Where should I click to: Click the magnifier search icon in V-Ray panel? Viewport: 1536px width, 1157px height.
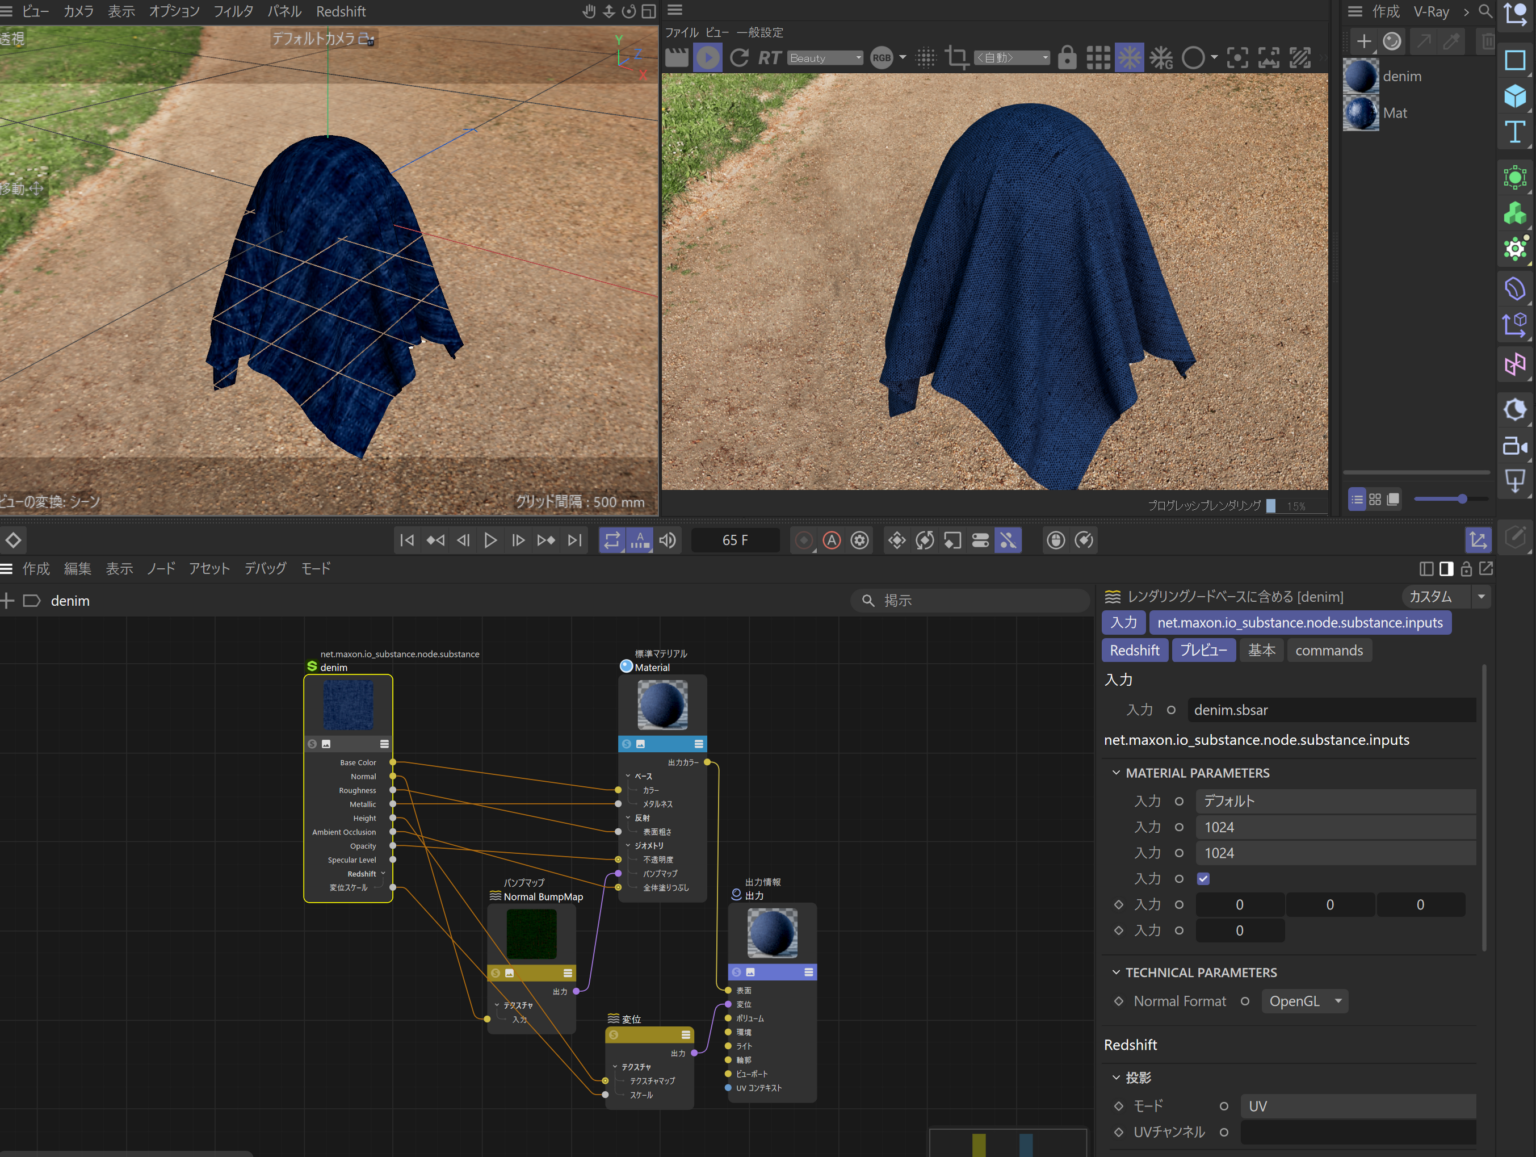(x=1486, y=12)
